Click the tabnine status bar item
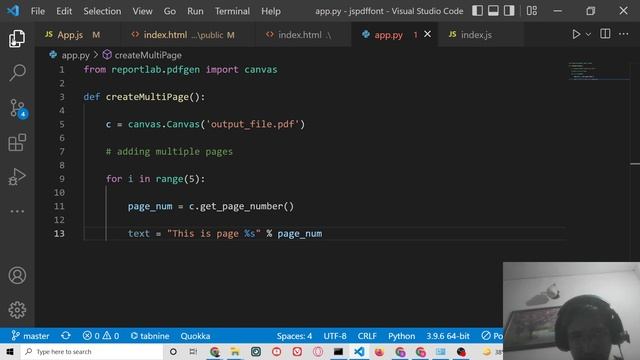This screenshot has height=360, width=640. tap(150, 336)
